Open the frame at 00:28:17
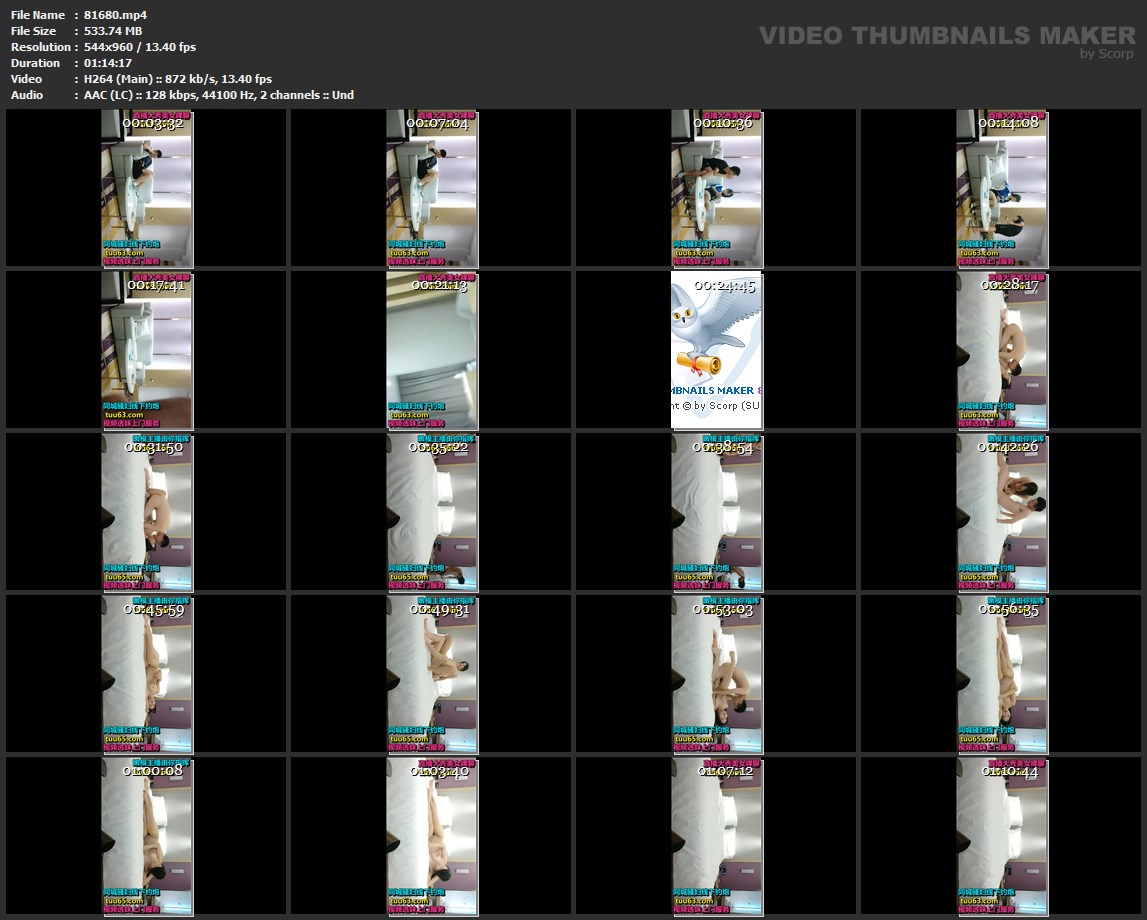 click(1001, 350)
